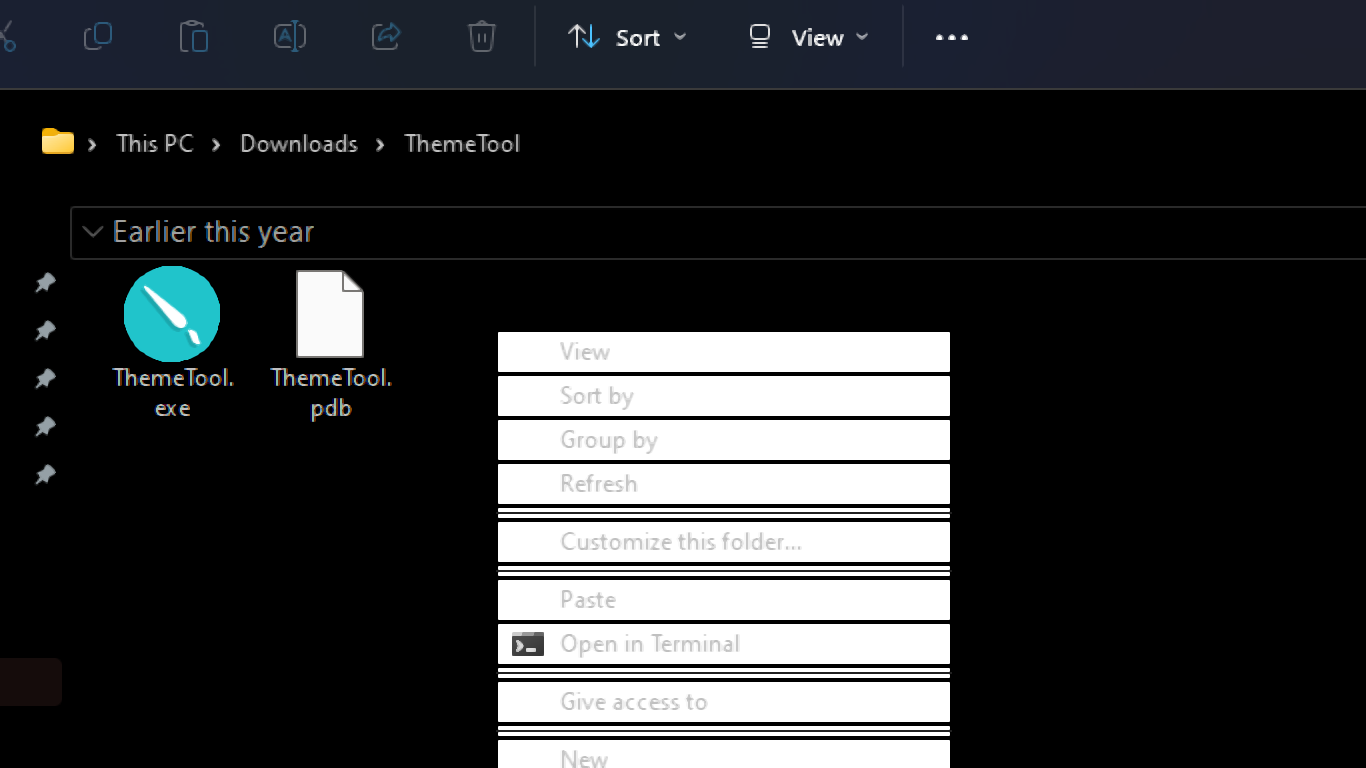This screenshot has height=768, width=1366.
Task: Click the terminal icon beside Open in Terminal
Action: click(x=527, y=643)
